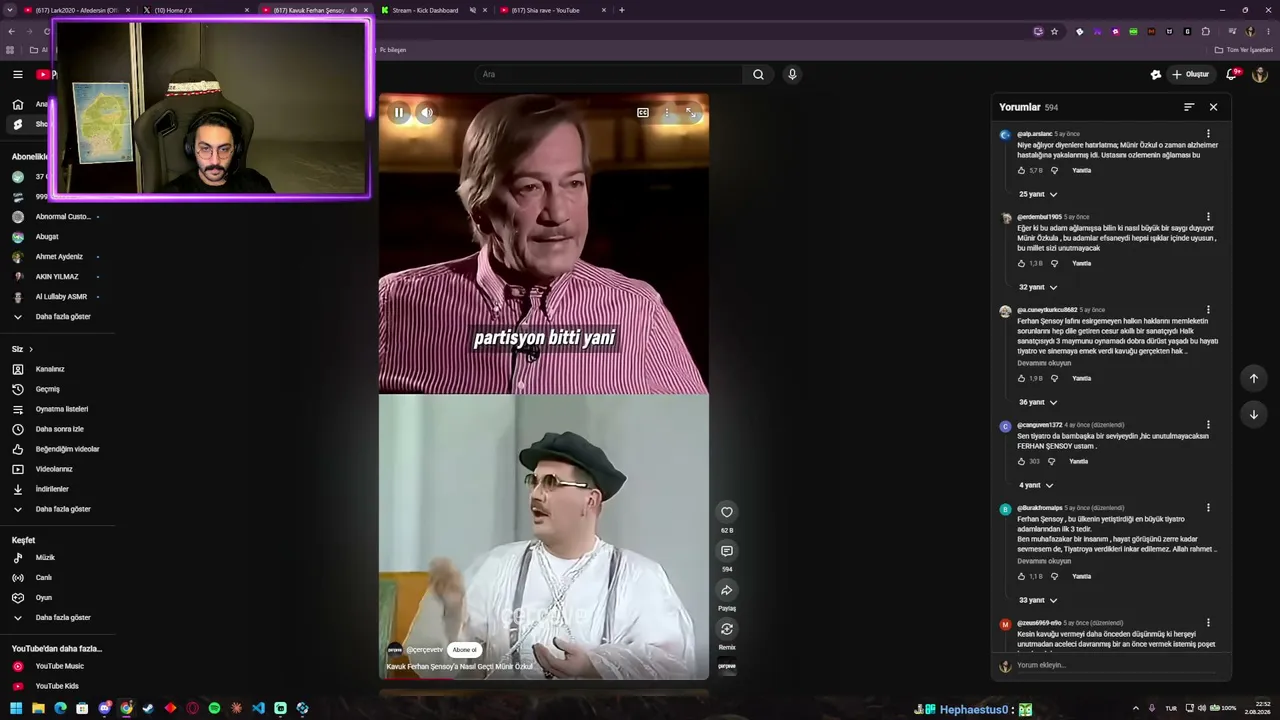Reply to @alp.arslanc's comment with Yanıtla

tap(1082, 171)
